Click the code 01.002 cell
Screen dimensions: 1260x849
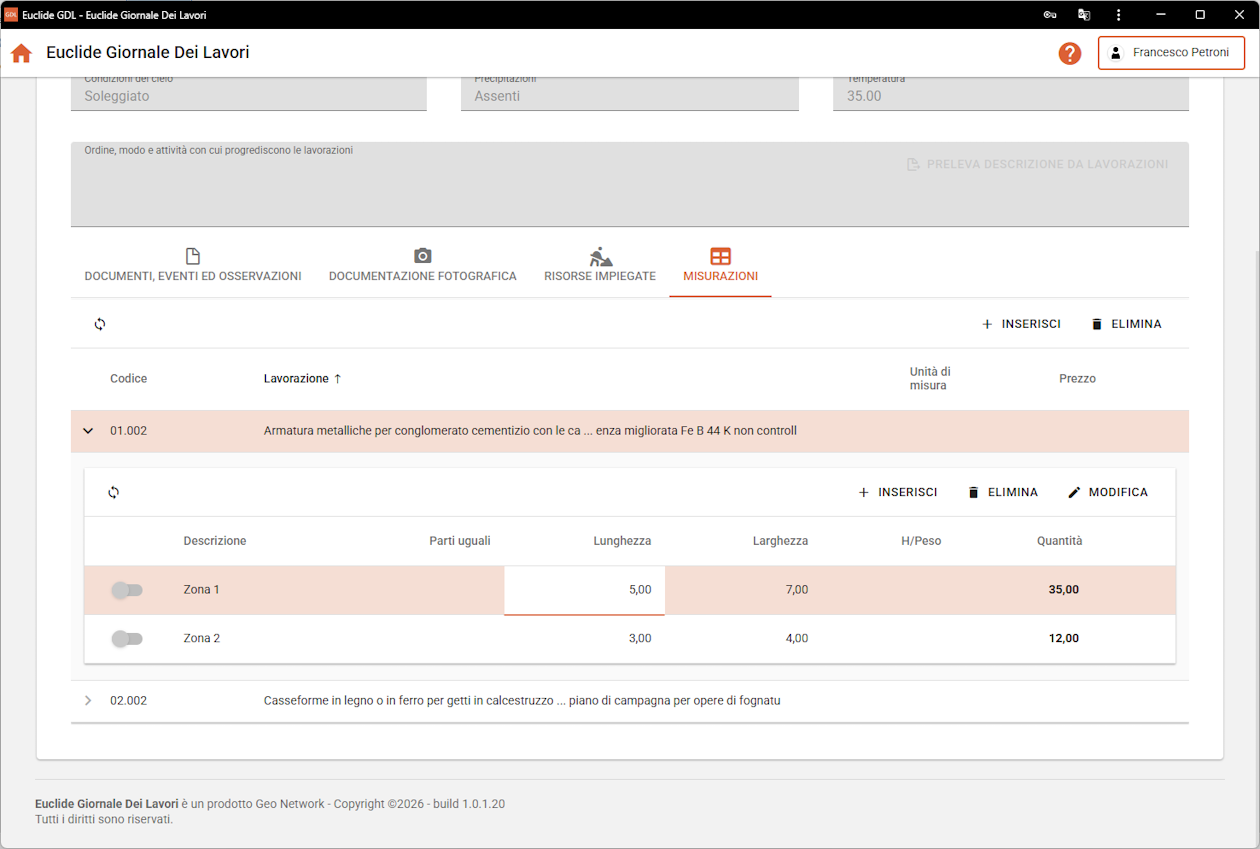coord(128,431)
